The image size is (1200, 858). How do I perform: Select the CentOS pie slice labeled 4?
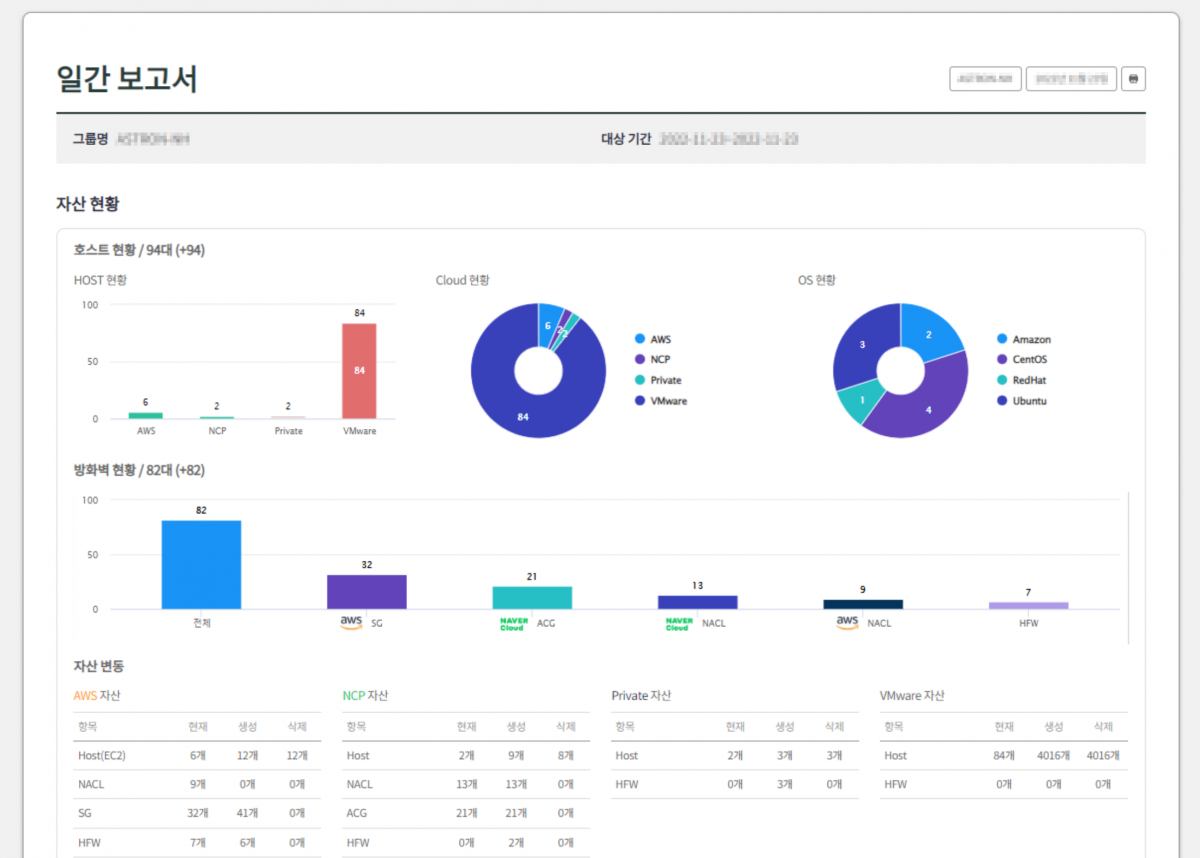[x=929, y=409]
